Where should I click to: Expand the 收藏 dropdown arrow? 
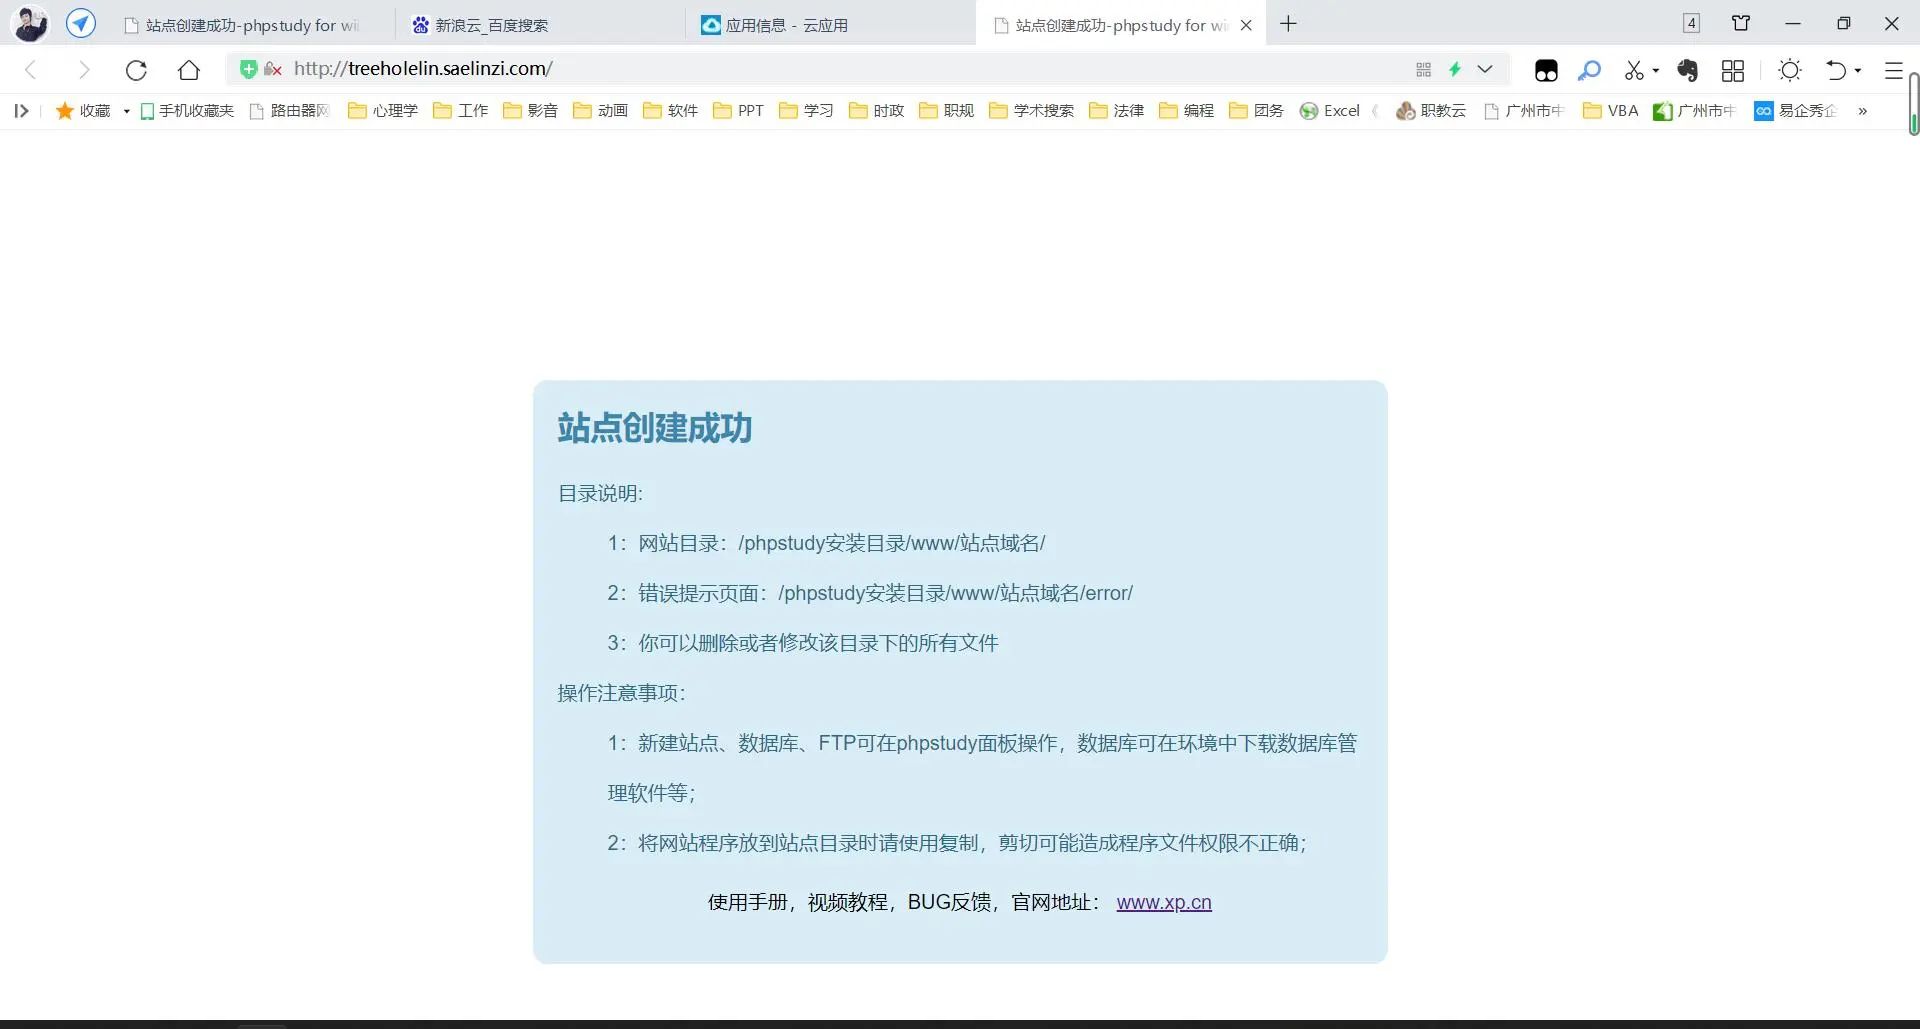(x=126, y=111)
